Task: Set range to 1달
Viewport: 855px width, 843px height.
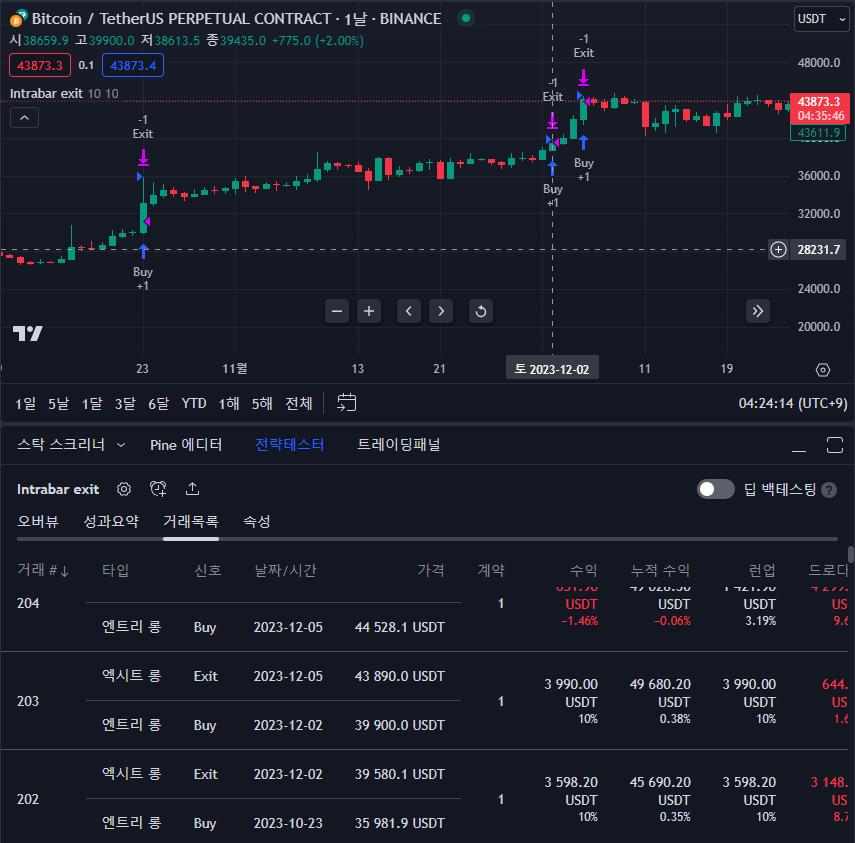Action: point(92,404)
